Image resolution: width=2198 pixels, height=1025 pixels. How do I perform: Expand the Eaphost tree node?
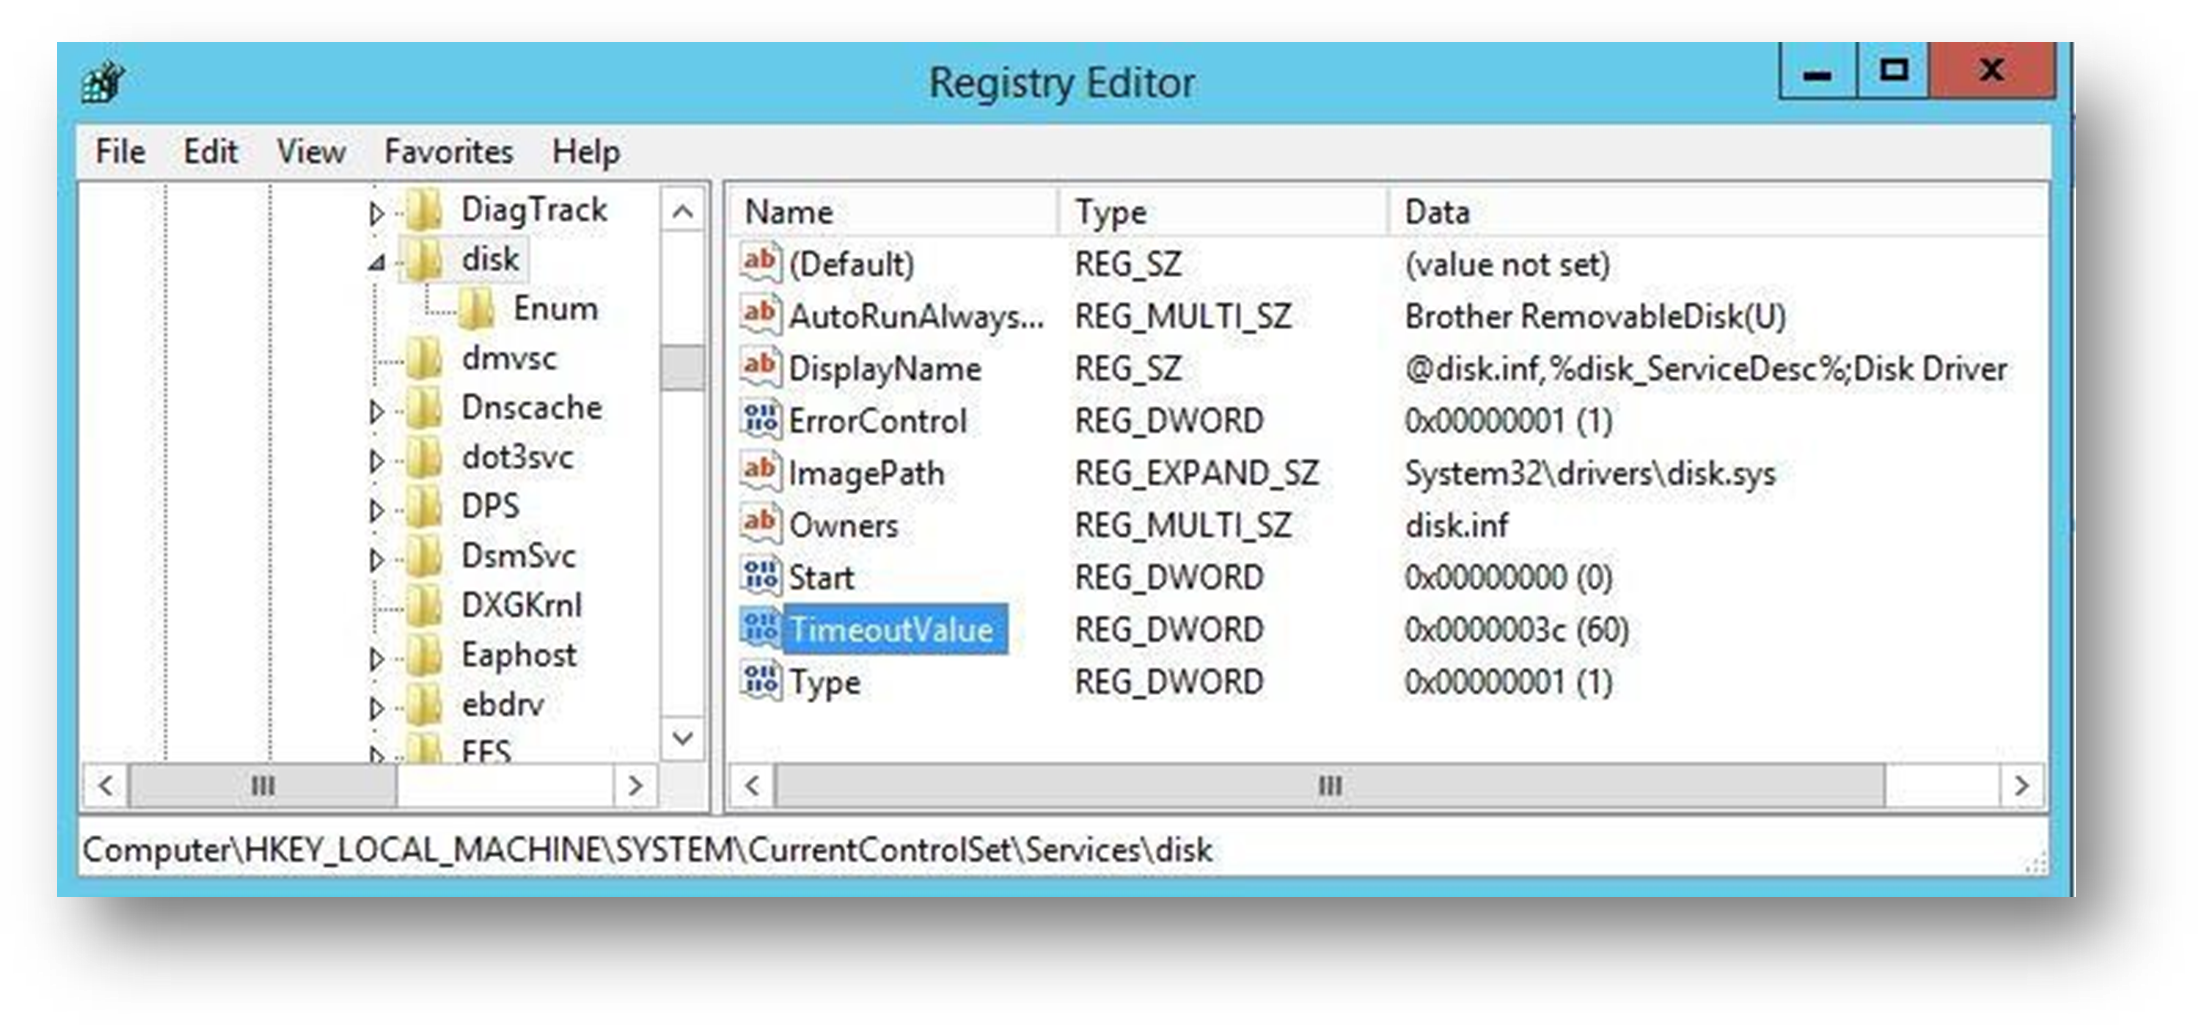point(377,658)
